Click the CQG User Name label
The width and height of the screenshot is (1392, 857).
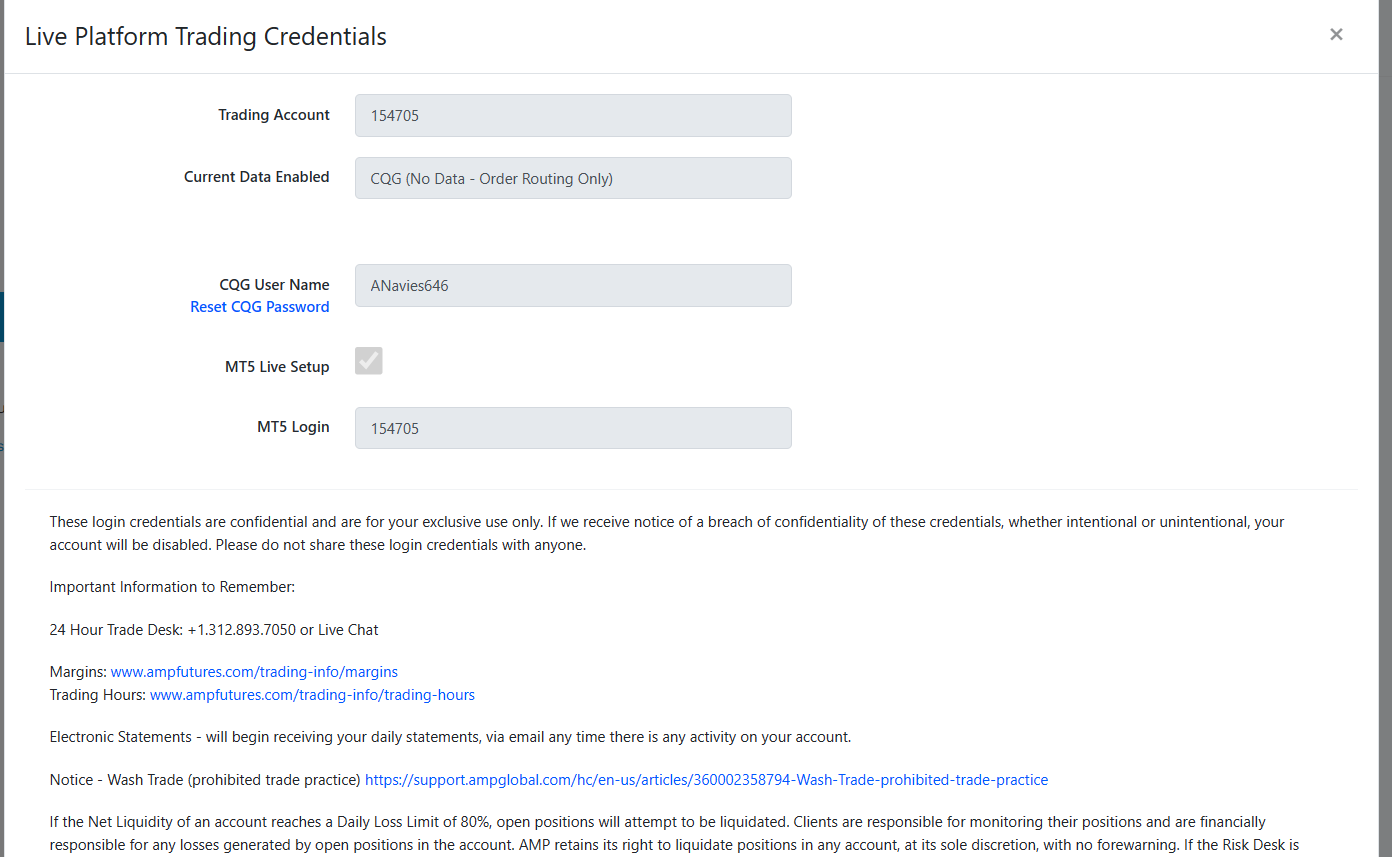click(x=275, y=285)
